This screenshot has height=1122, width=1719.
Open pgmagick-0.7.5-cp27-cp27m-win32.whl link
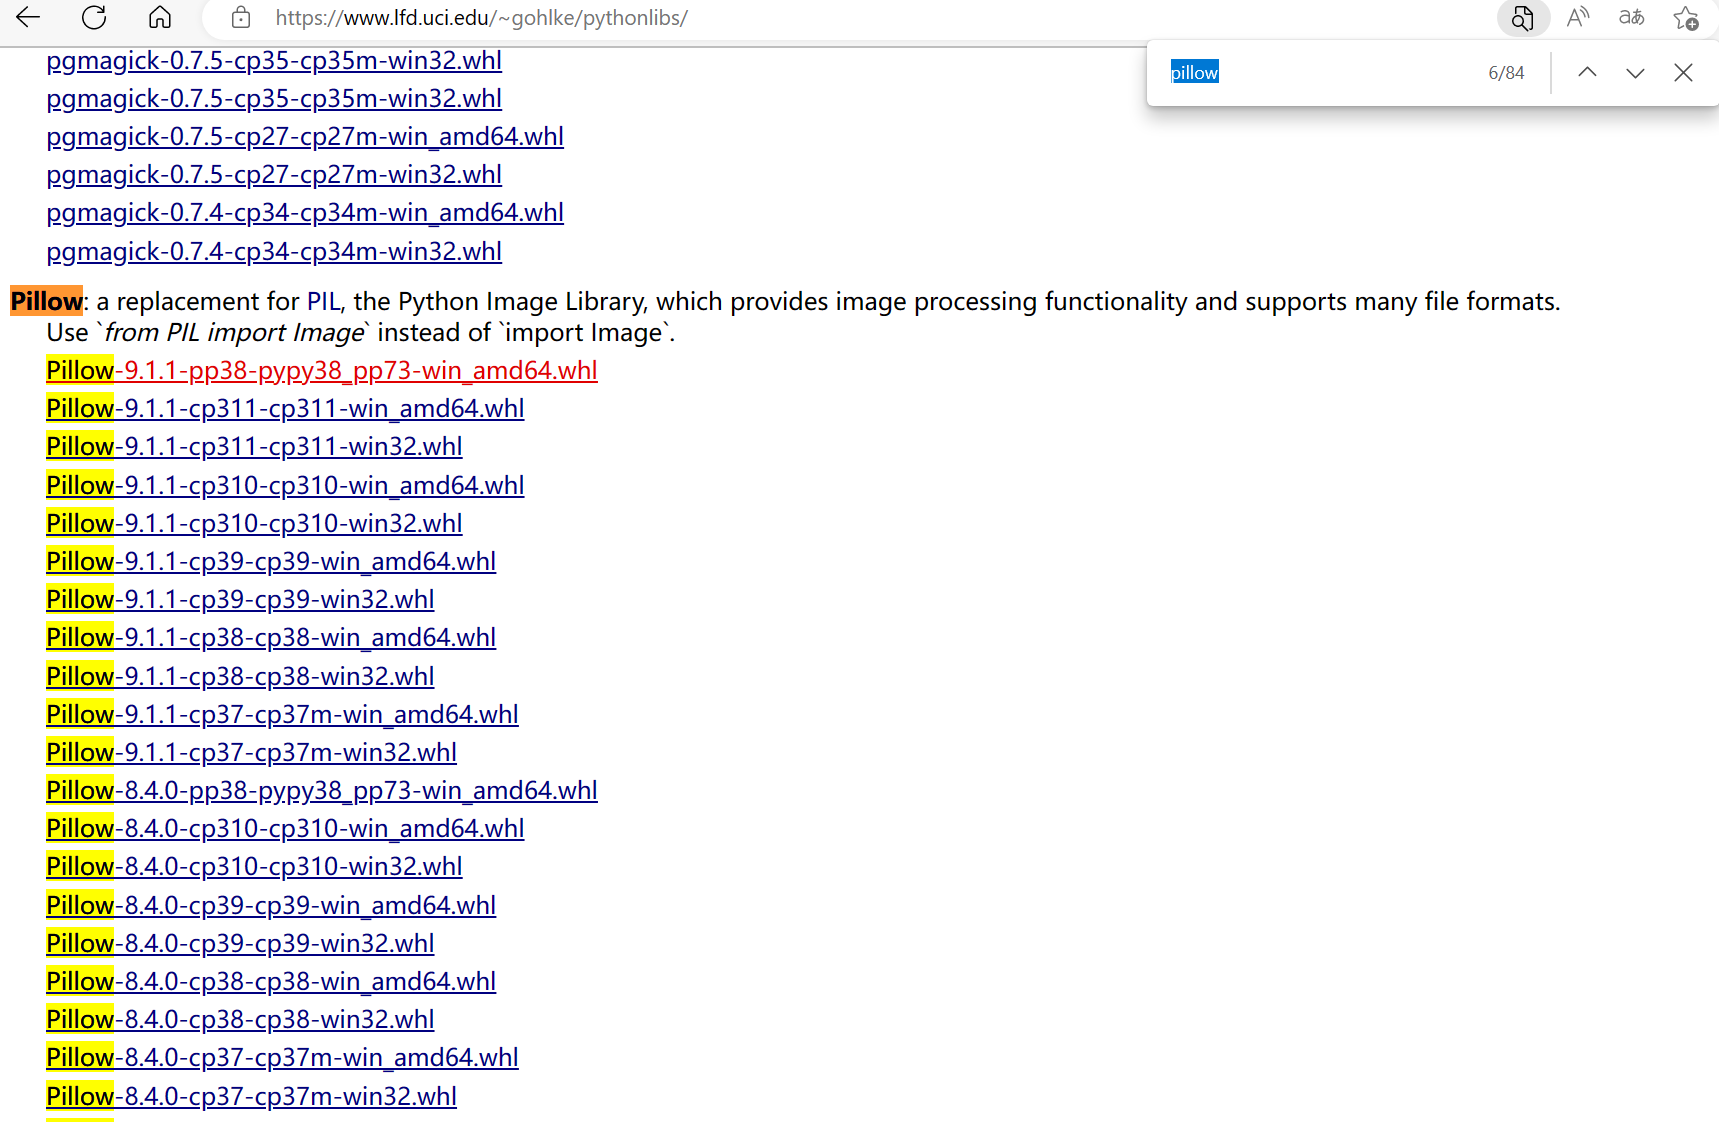[274, 174]
